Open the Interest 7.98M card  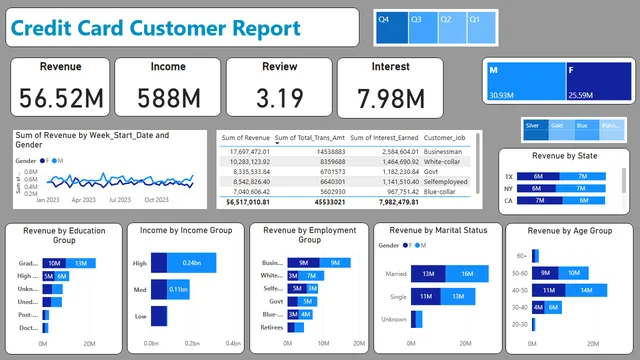(390, 88)
